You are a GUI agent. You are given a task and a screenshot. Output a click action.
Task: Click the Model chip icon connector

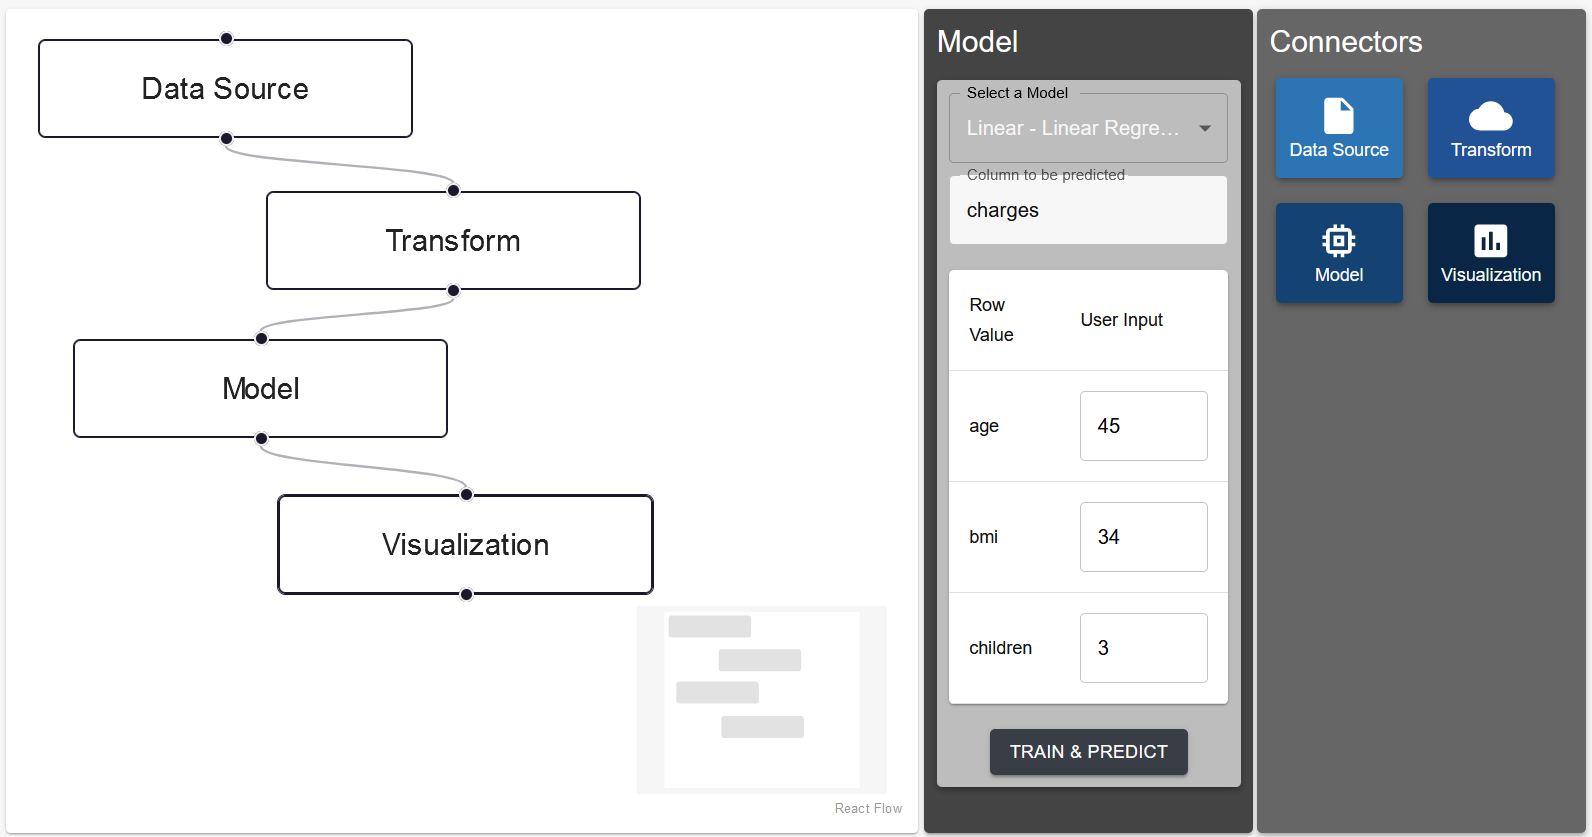click(x=1339, y=253)
